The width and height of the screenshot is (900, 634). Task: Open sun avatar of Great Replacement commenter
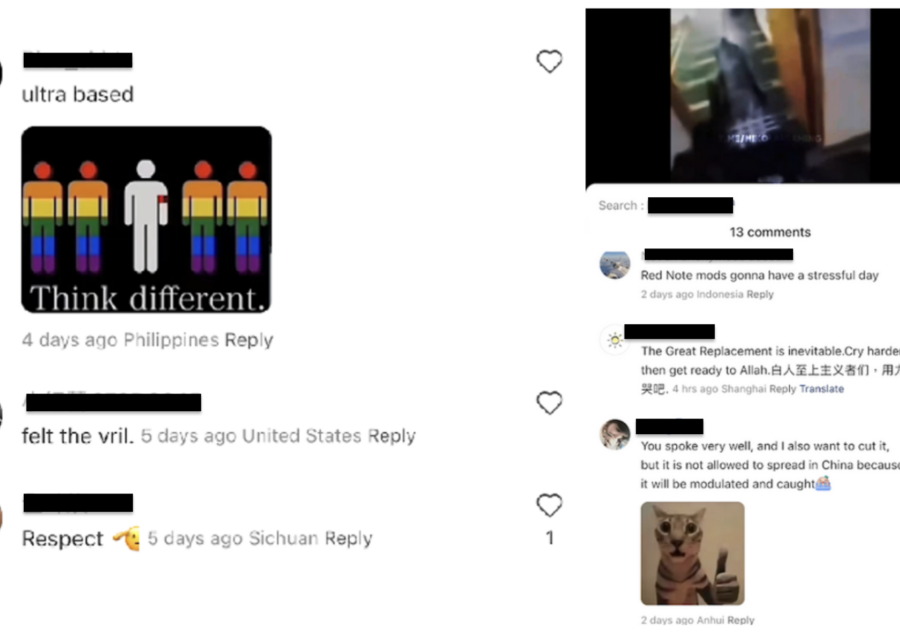click(615, 340)
